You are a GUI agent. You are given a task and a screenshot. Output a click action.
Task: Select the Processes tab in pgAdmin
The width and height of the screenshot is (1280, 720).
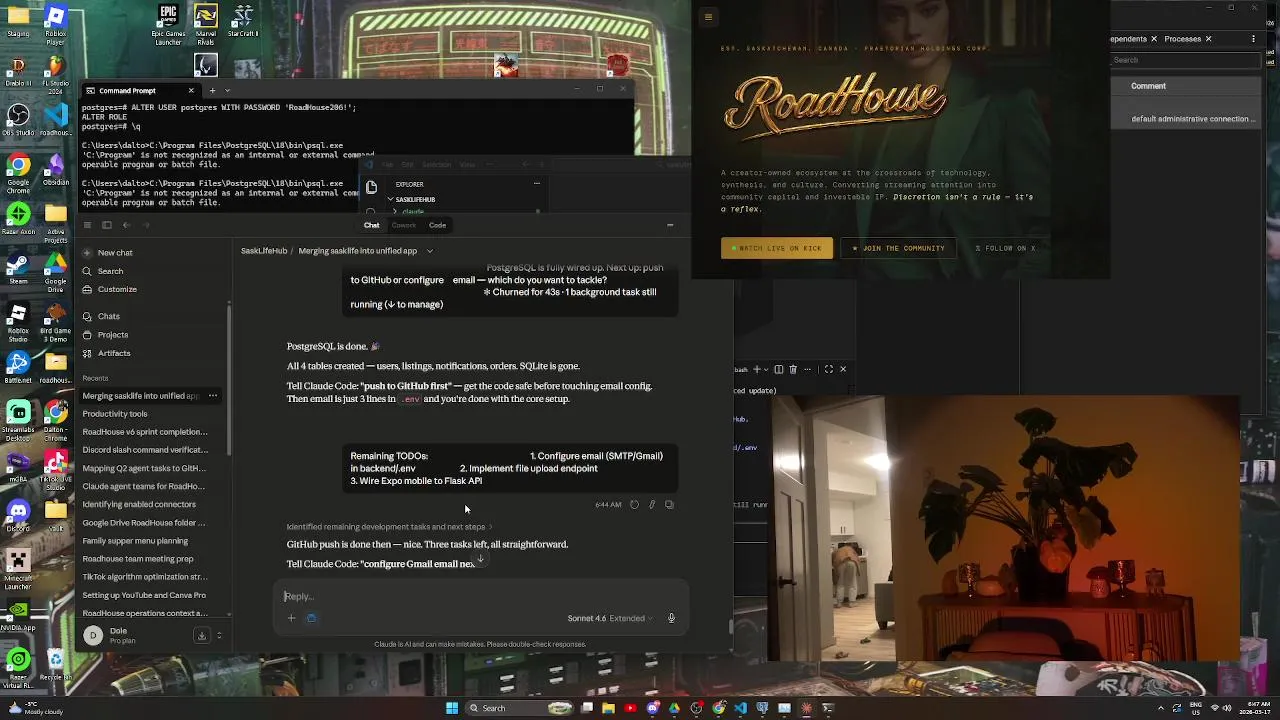click(x=1182, y=39)
